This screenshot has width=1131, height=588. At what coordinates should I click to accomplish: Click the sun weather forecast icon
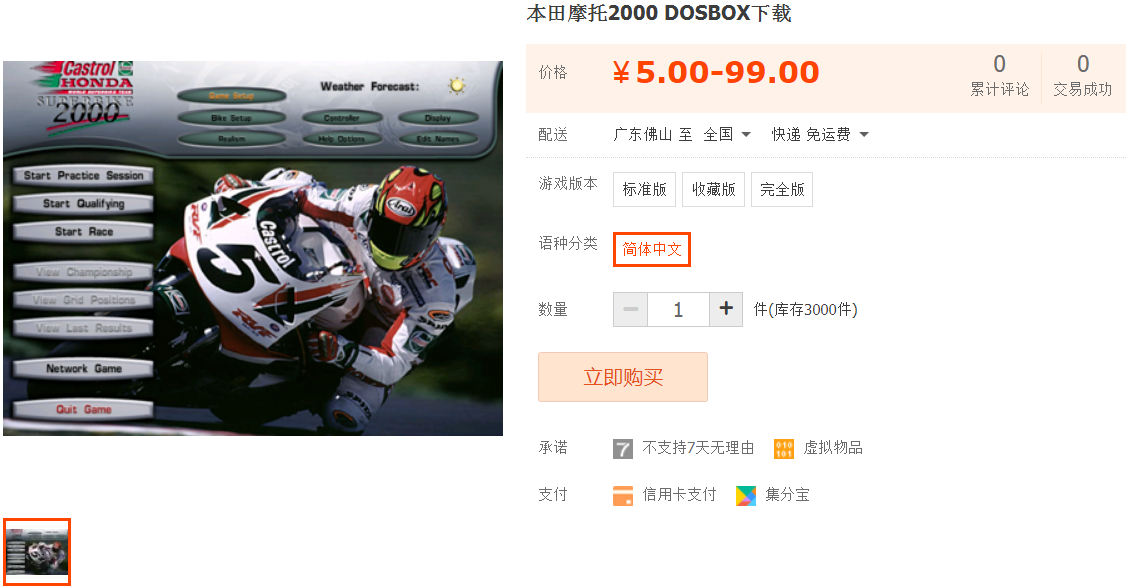pos(456,86)
